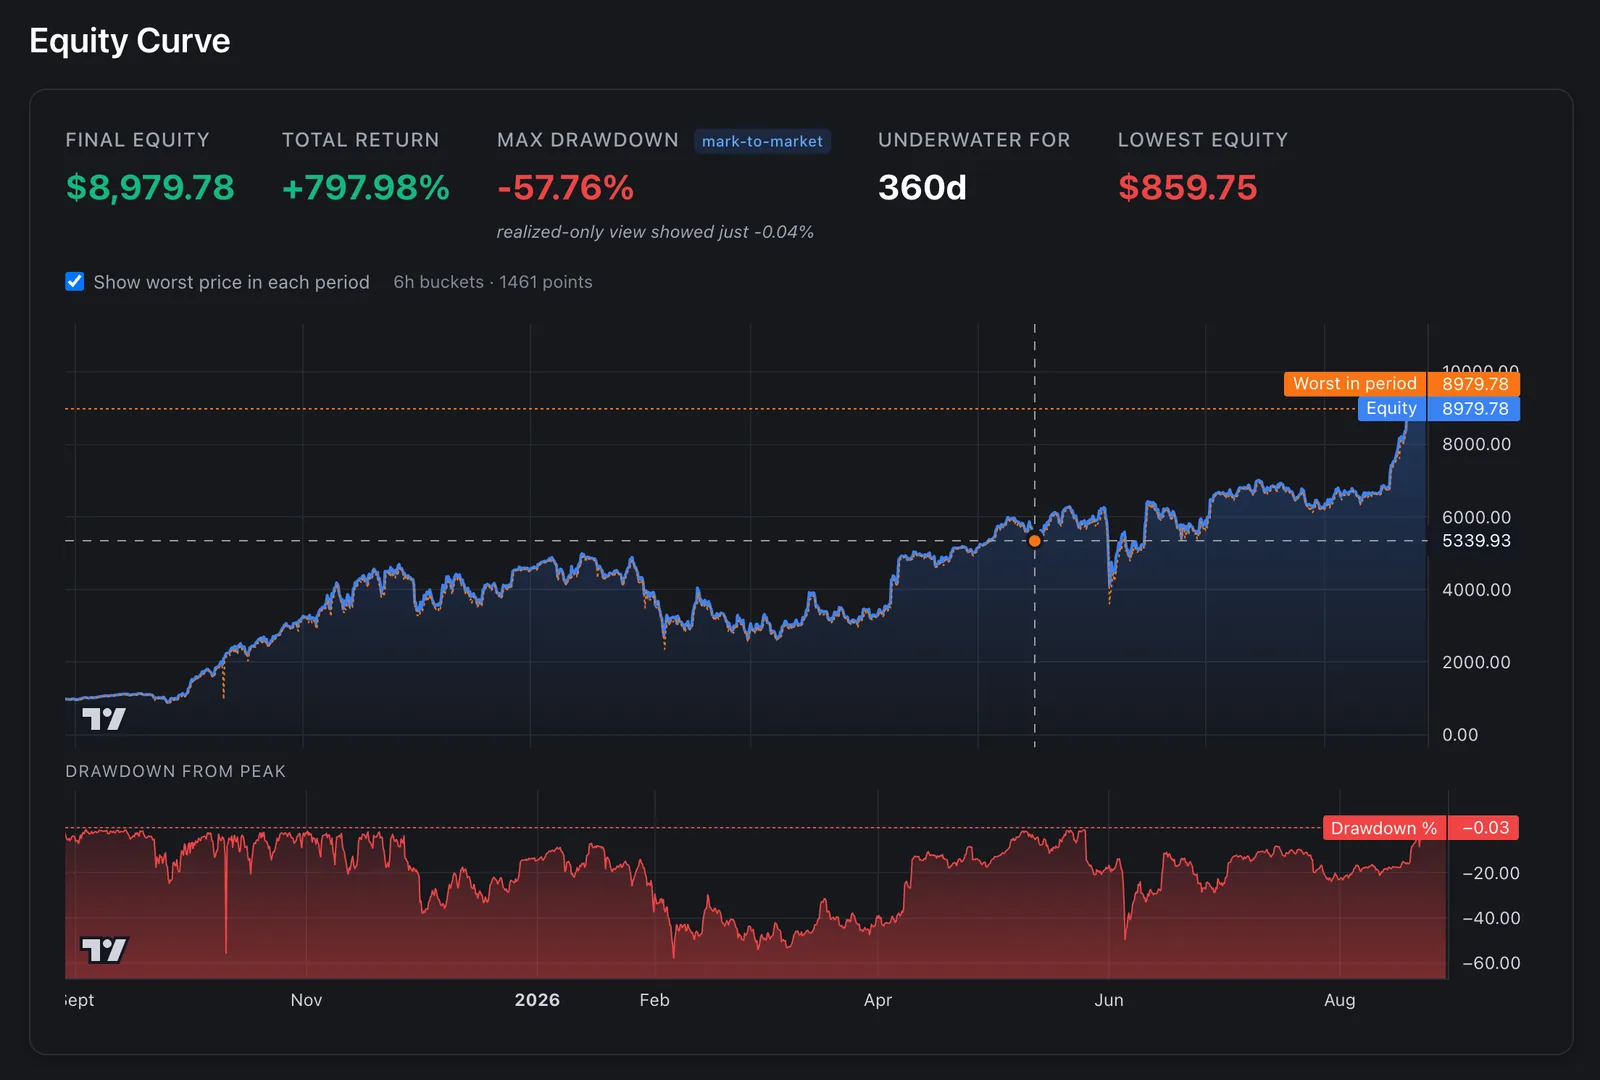
Task: Click the Final Equity value $8,979.78
Action: (x=150, y=187)
